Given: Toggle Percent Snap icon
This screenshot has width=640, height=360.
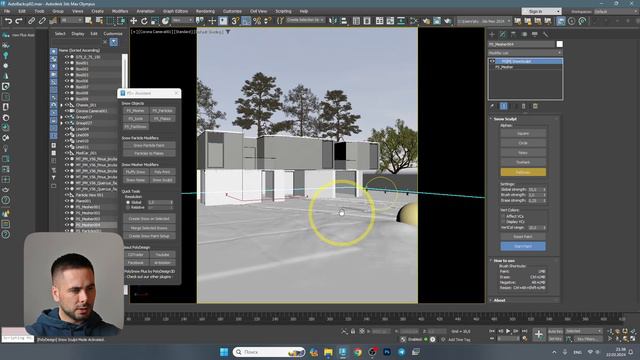Looking at the screenshot, I should 257,21.
